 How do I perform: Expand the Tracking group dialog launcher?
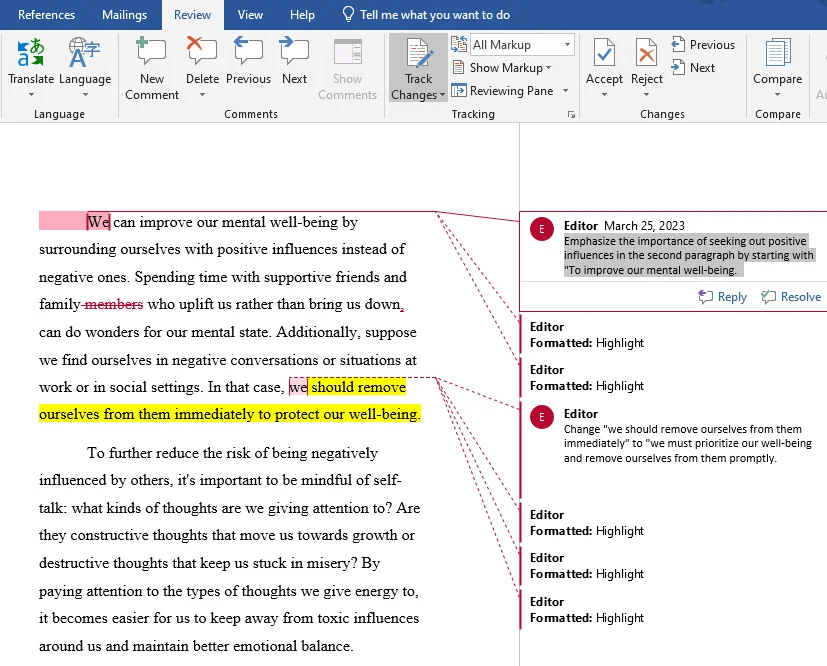click(572, 115)
